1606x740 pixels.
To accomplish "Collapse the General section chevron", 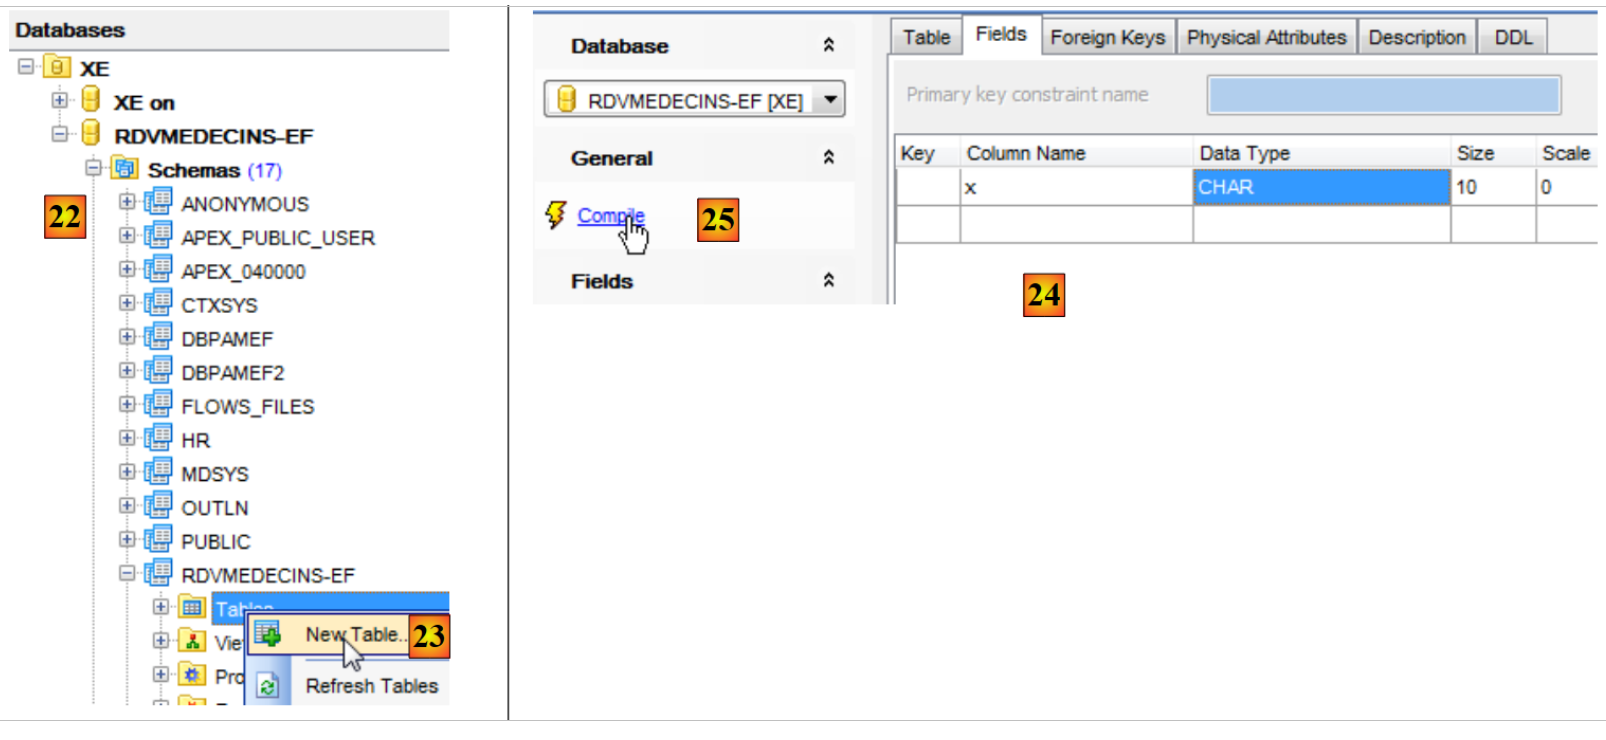I will click(x=828, y=157).
